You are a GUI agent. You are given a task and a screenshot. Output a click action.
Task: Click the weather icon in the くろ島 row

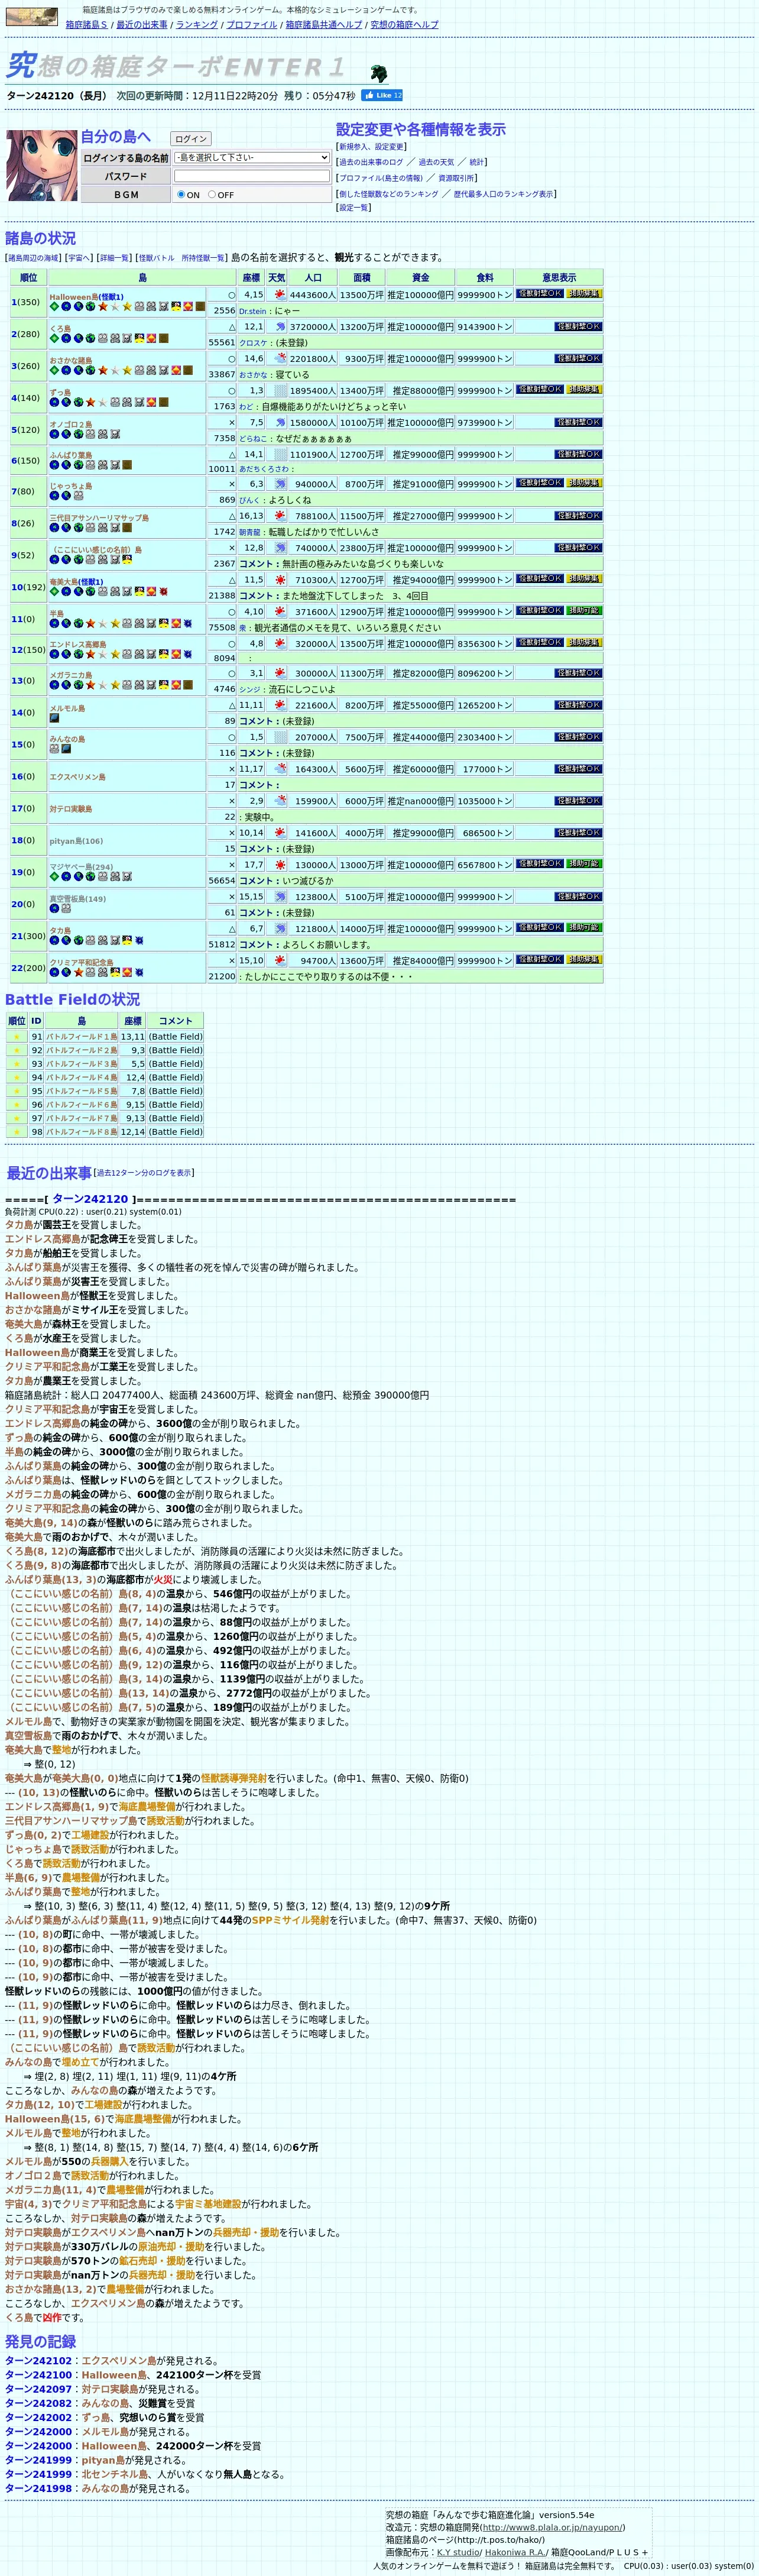280,327
